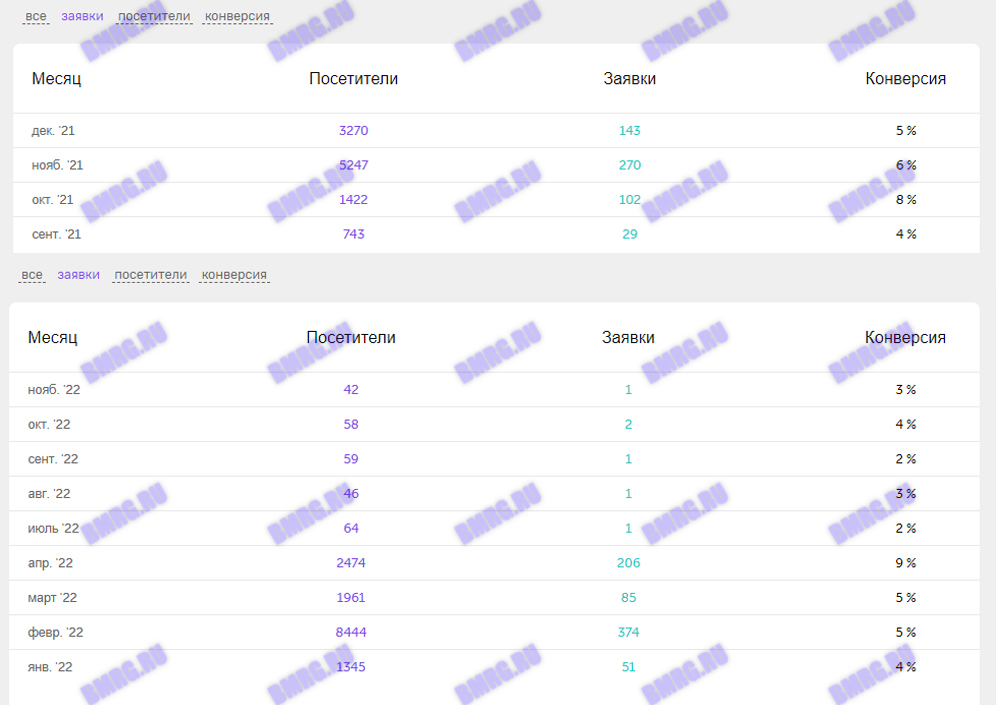The width and height of the screenshot is (996, 705).
Task: Click 9 % conversion value for апр. '22
Action: [905, 563]
